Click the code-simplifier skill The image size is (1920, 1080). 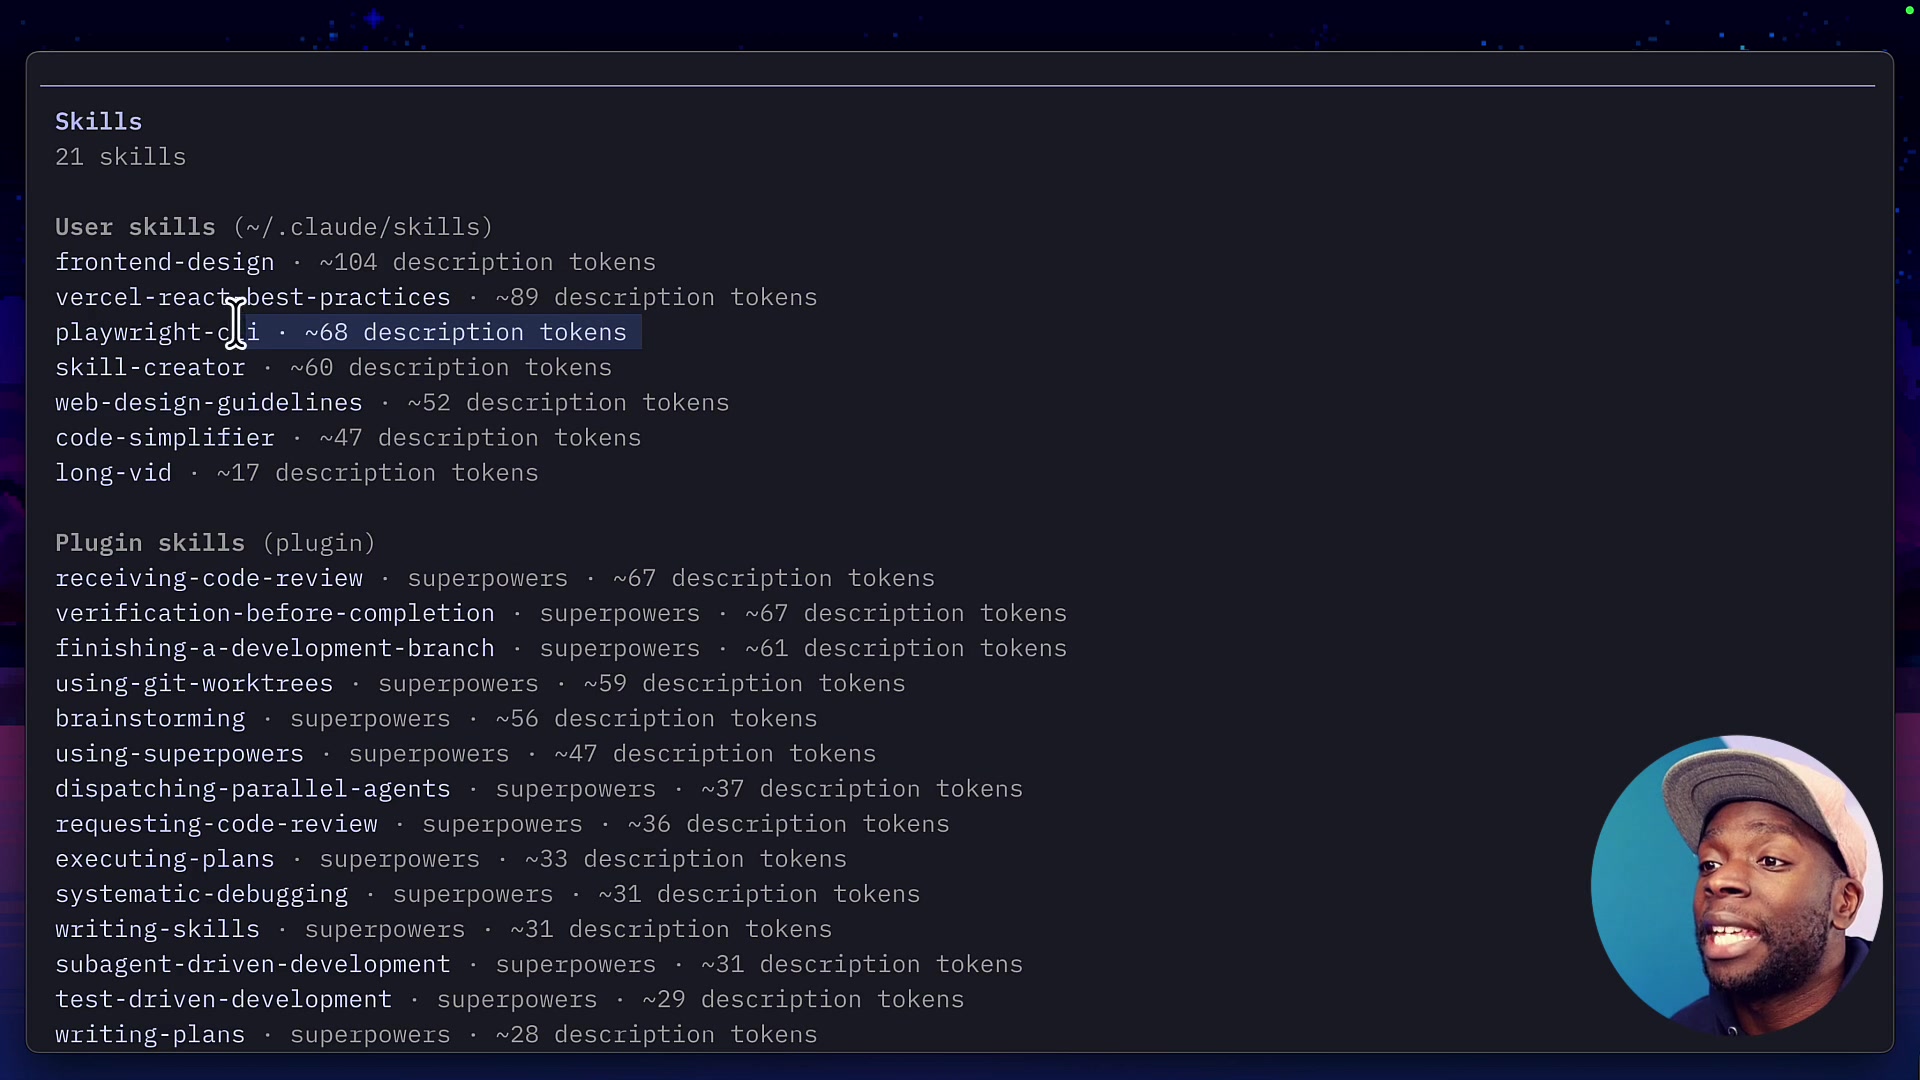[165, 438]
